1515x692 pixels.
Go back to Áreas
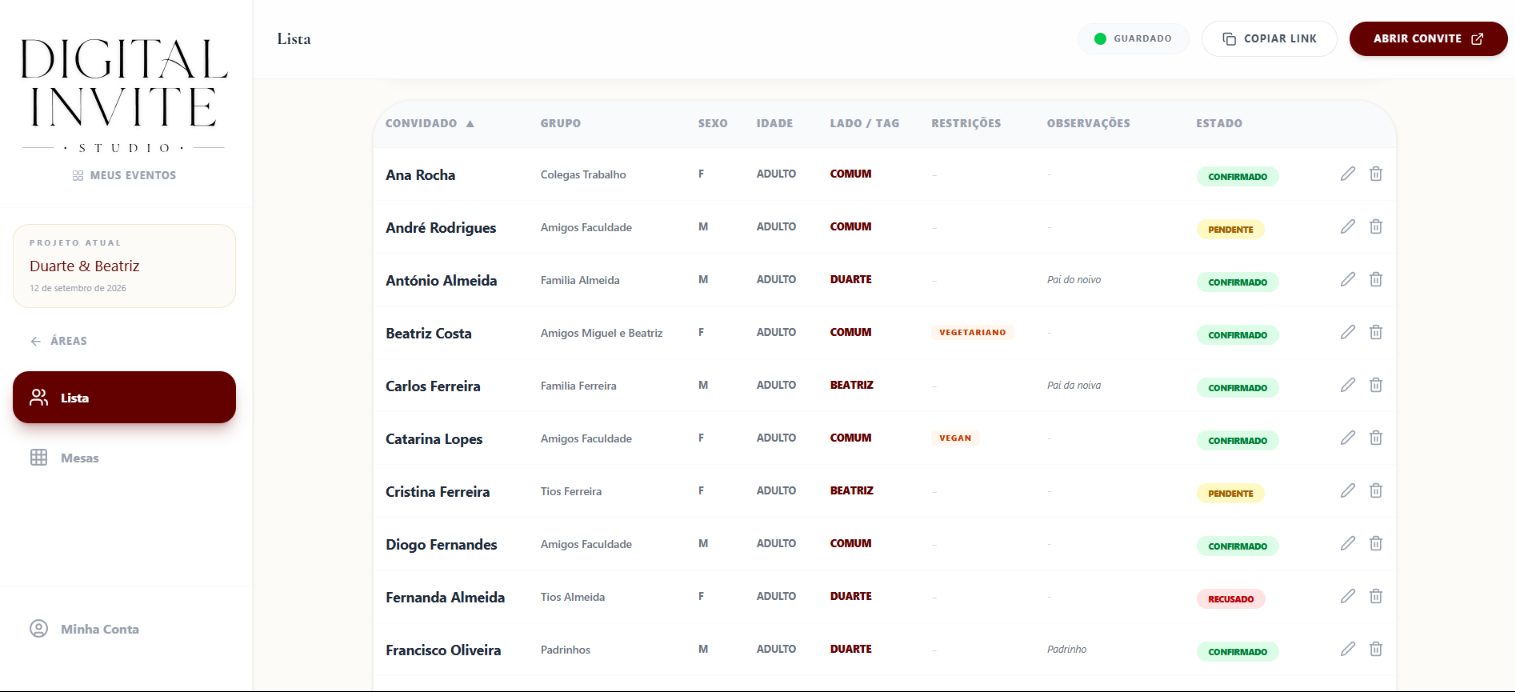[x=59, y=341]
